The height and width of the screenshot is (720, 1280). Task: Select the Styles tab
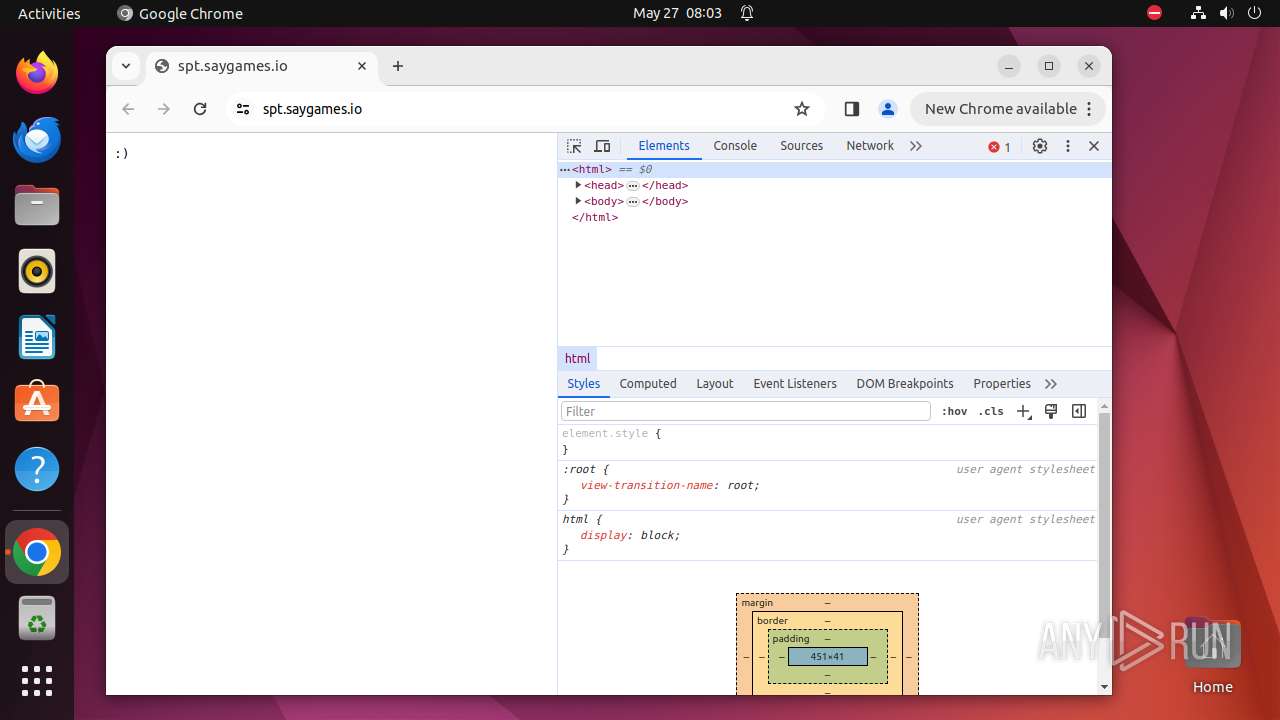584,384
